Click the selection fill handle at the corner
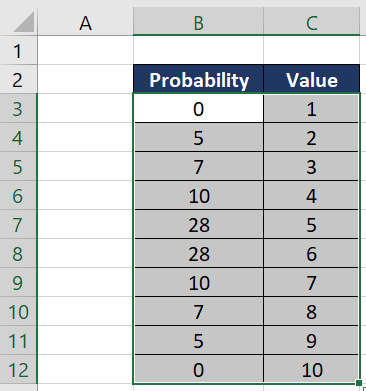The width and height of the screenshot is (366, 391). click(x=359, y=383)
